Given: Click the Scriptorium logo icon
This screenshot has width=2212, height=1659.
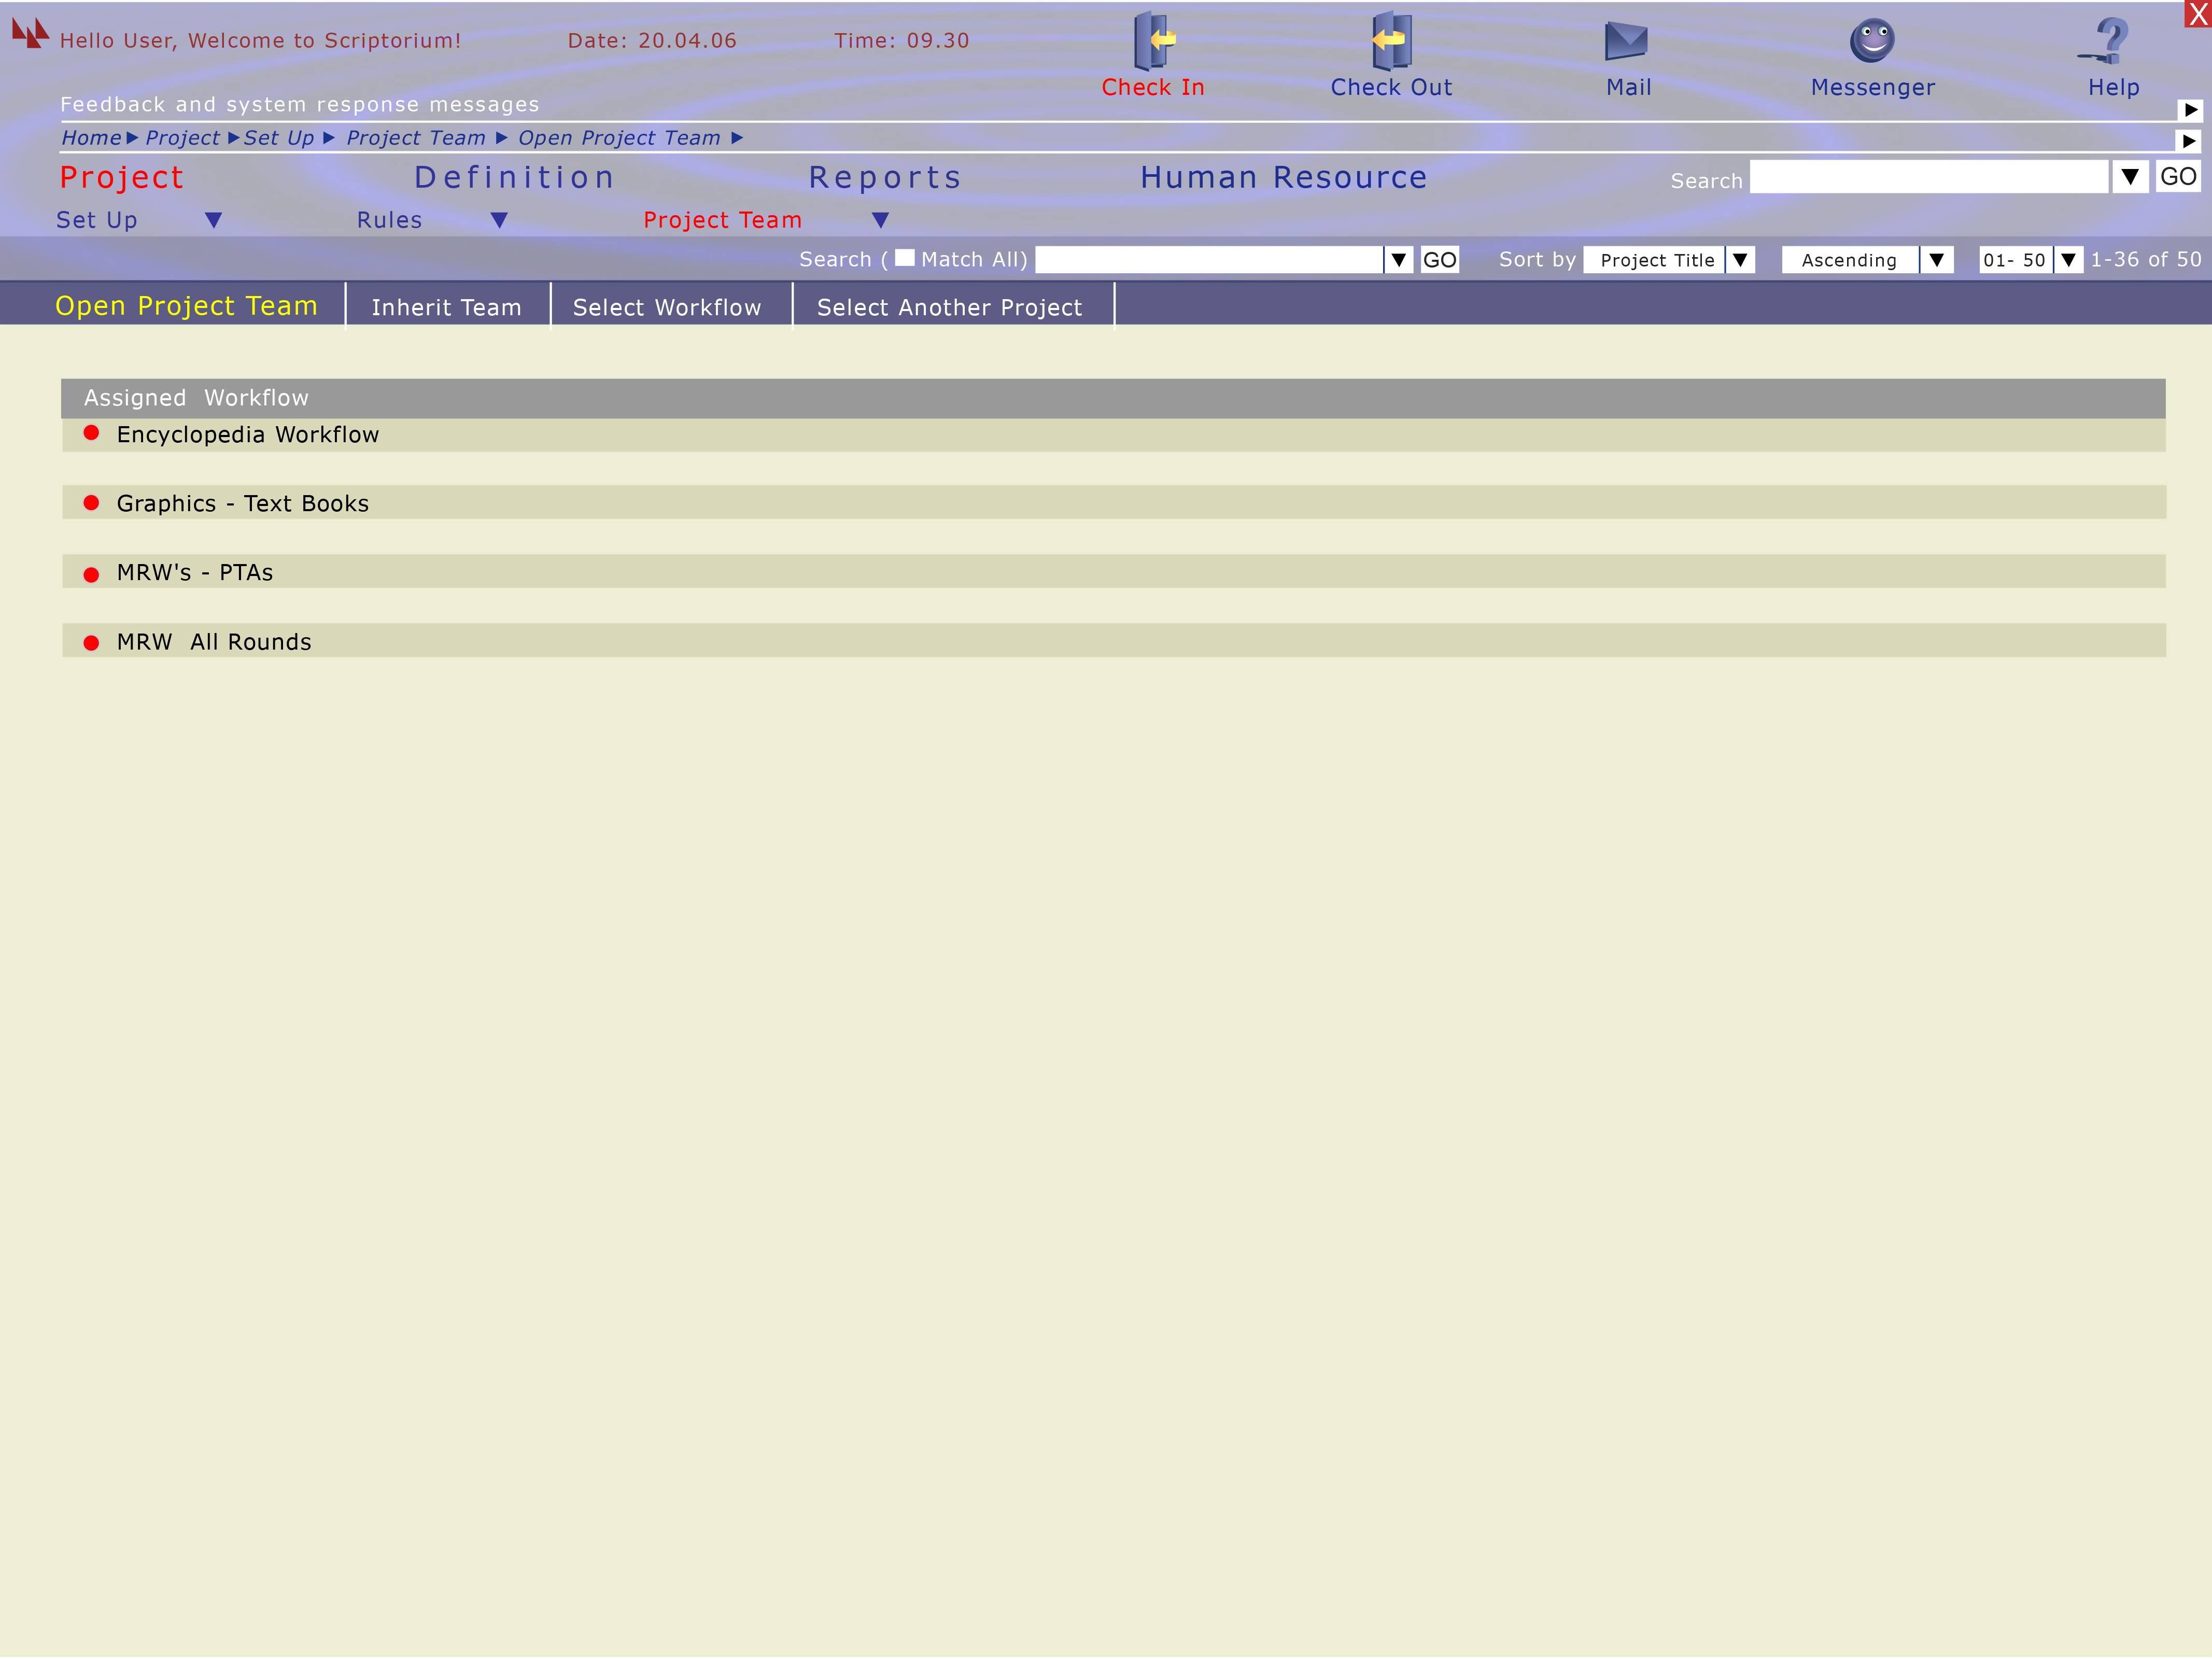Looking at the screenshot, I should (30, 33).
